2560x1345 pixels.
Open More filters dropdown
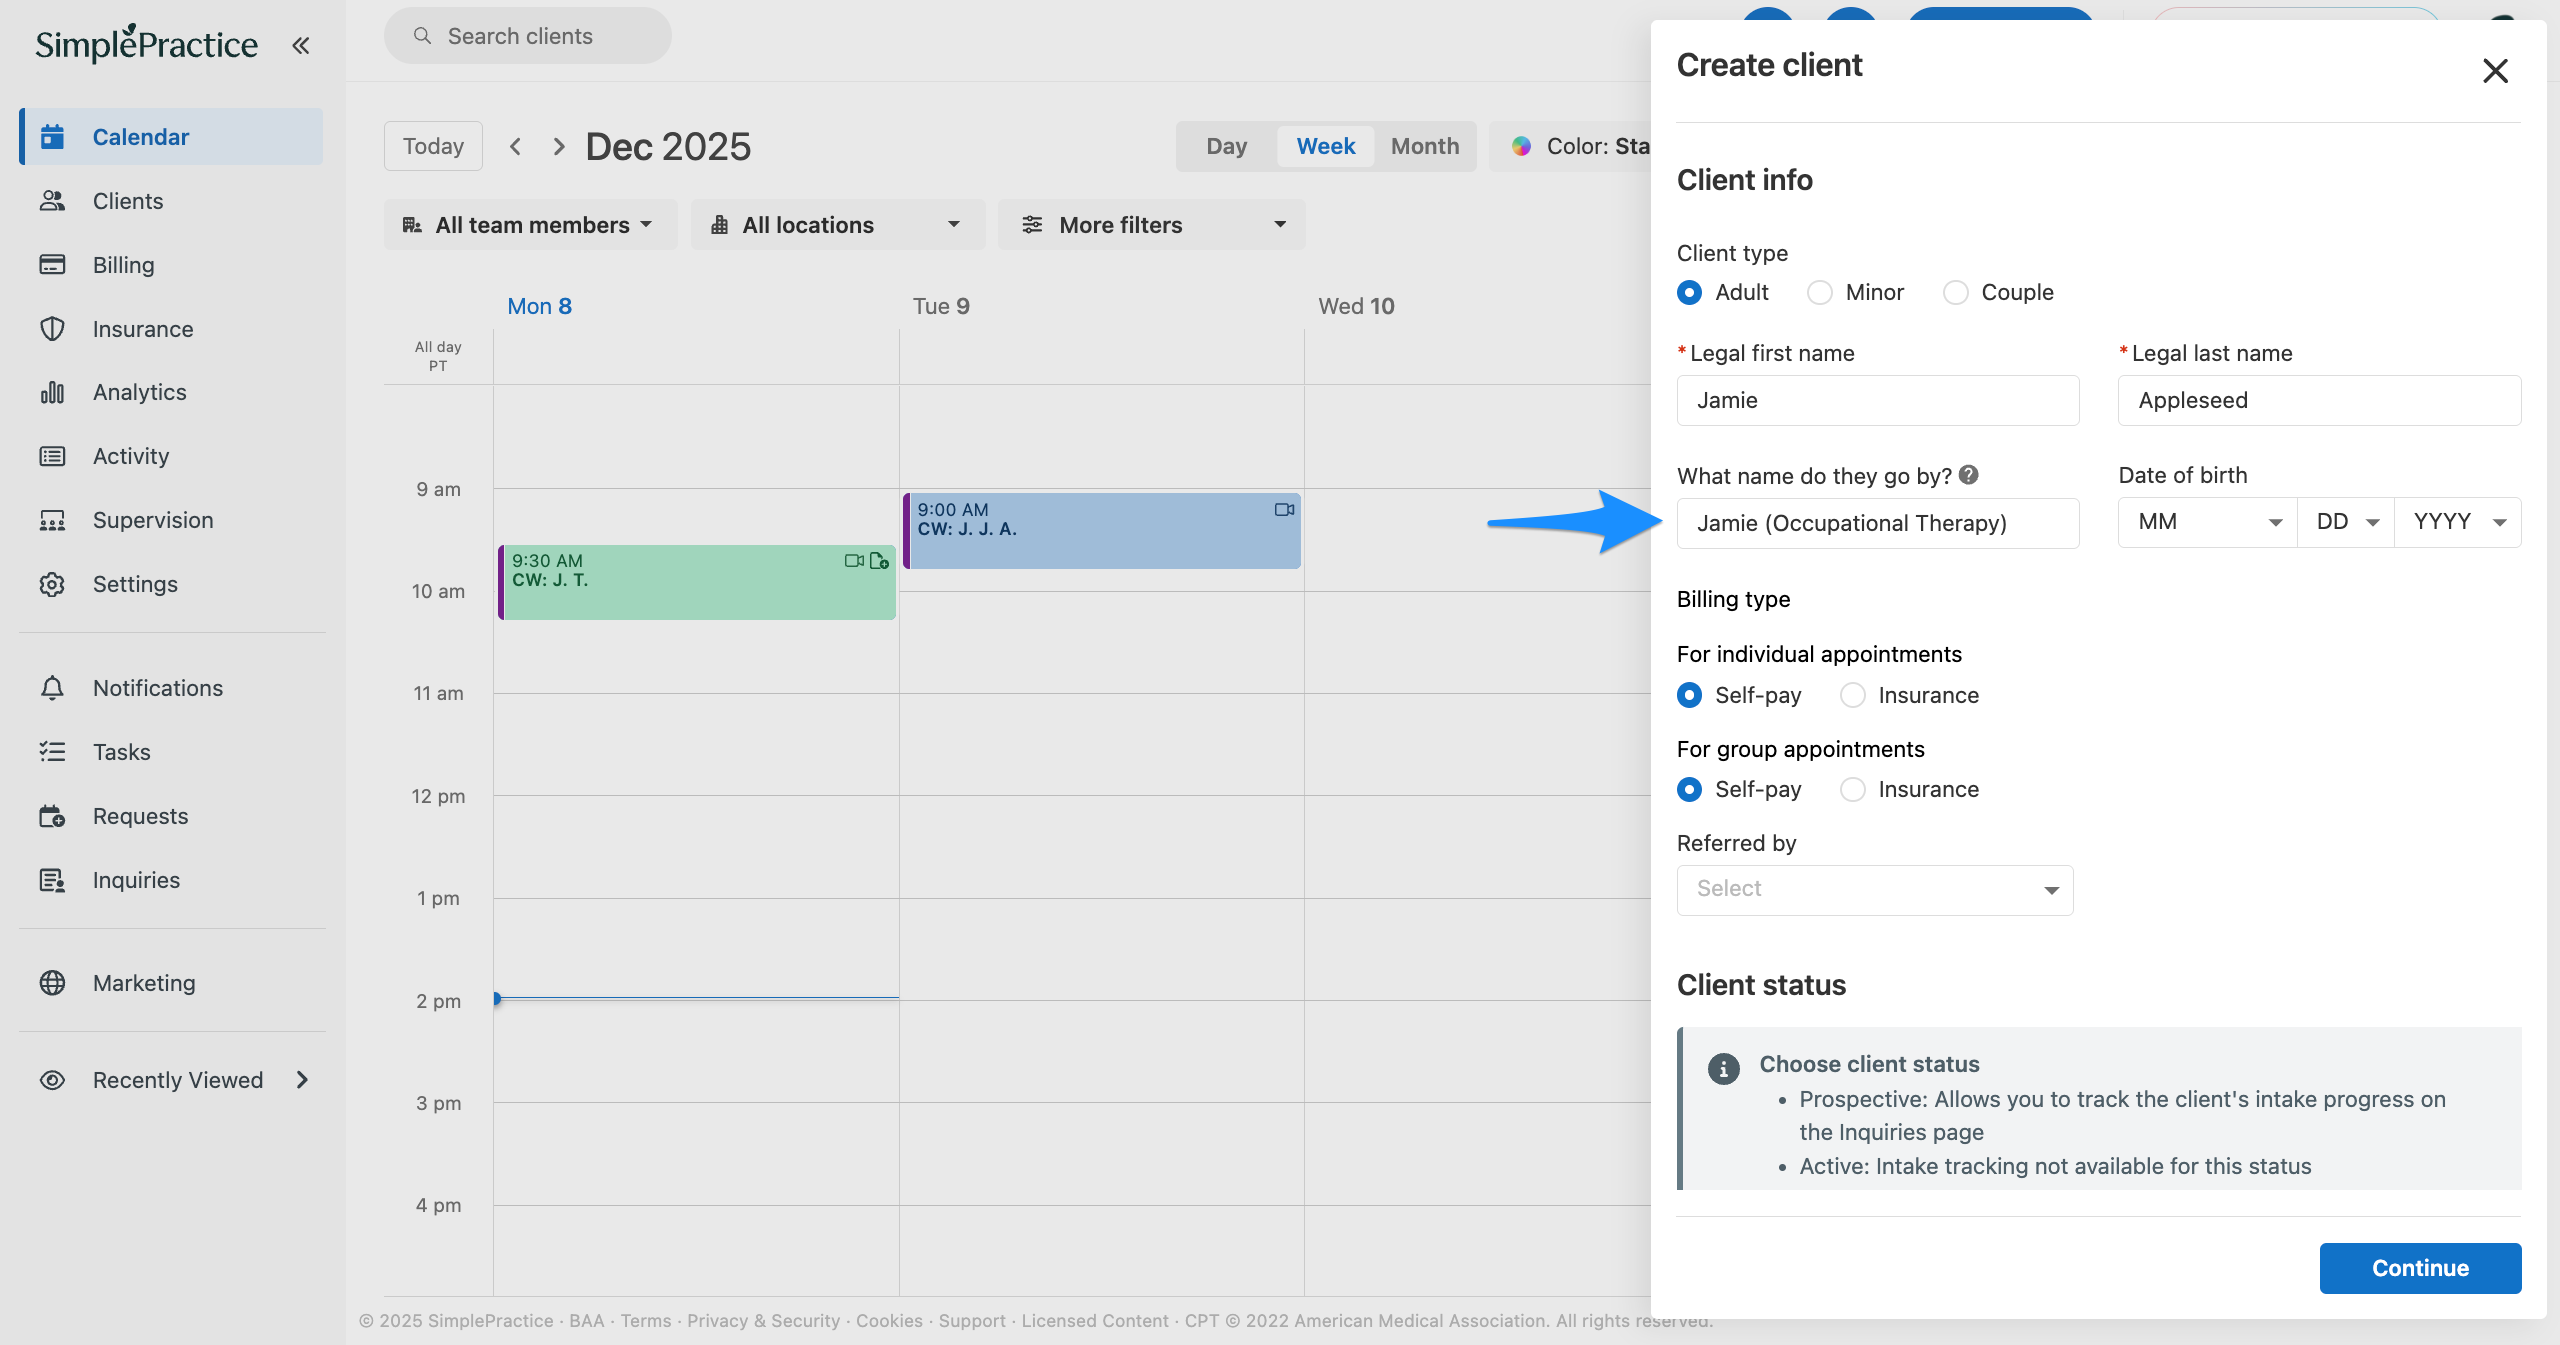1151,225
